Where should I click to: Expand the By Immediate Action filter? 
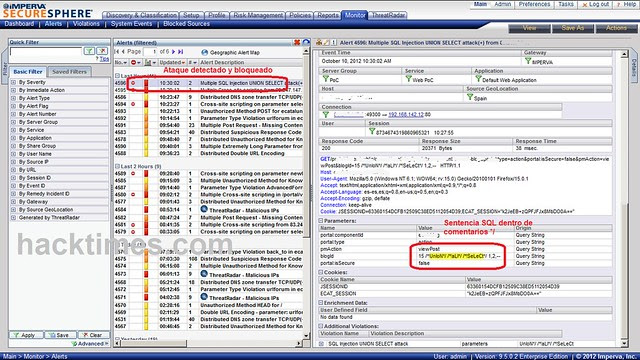click(13, 90)
